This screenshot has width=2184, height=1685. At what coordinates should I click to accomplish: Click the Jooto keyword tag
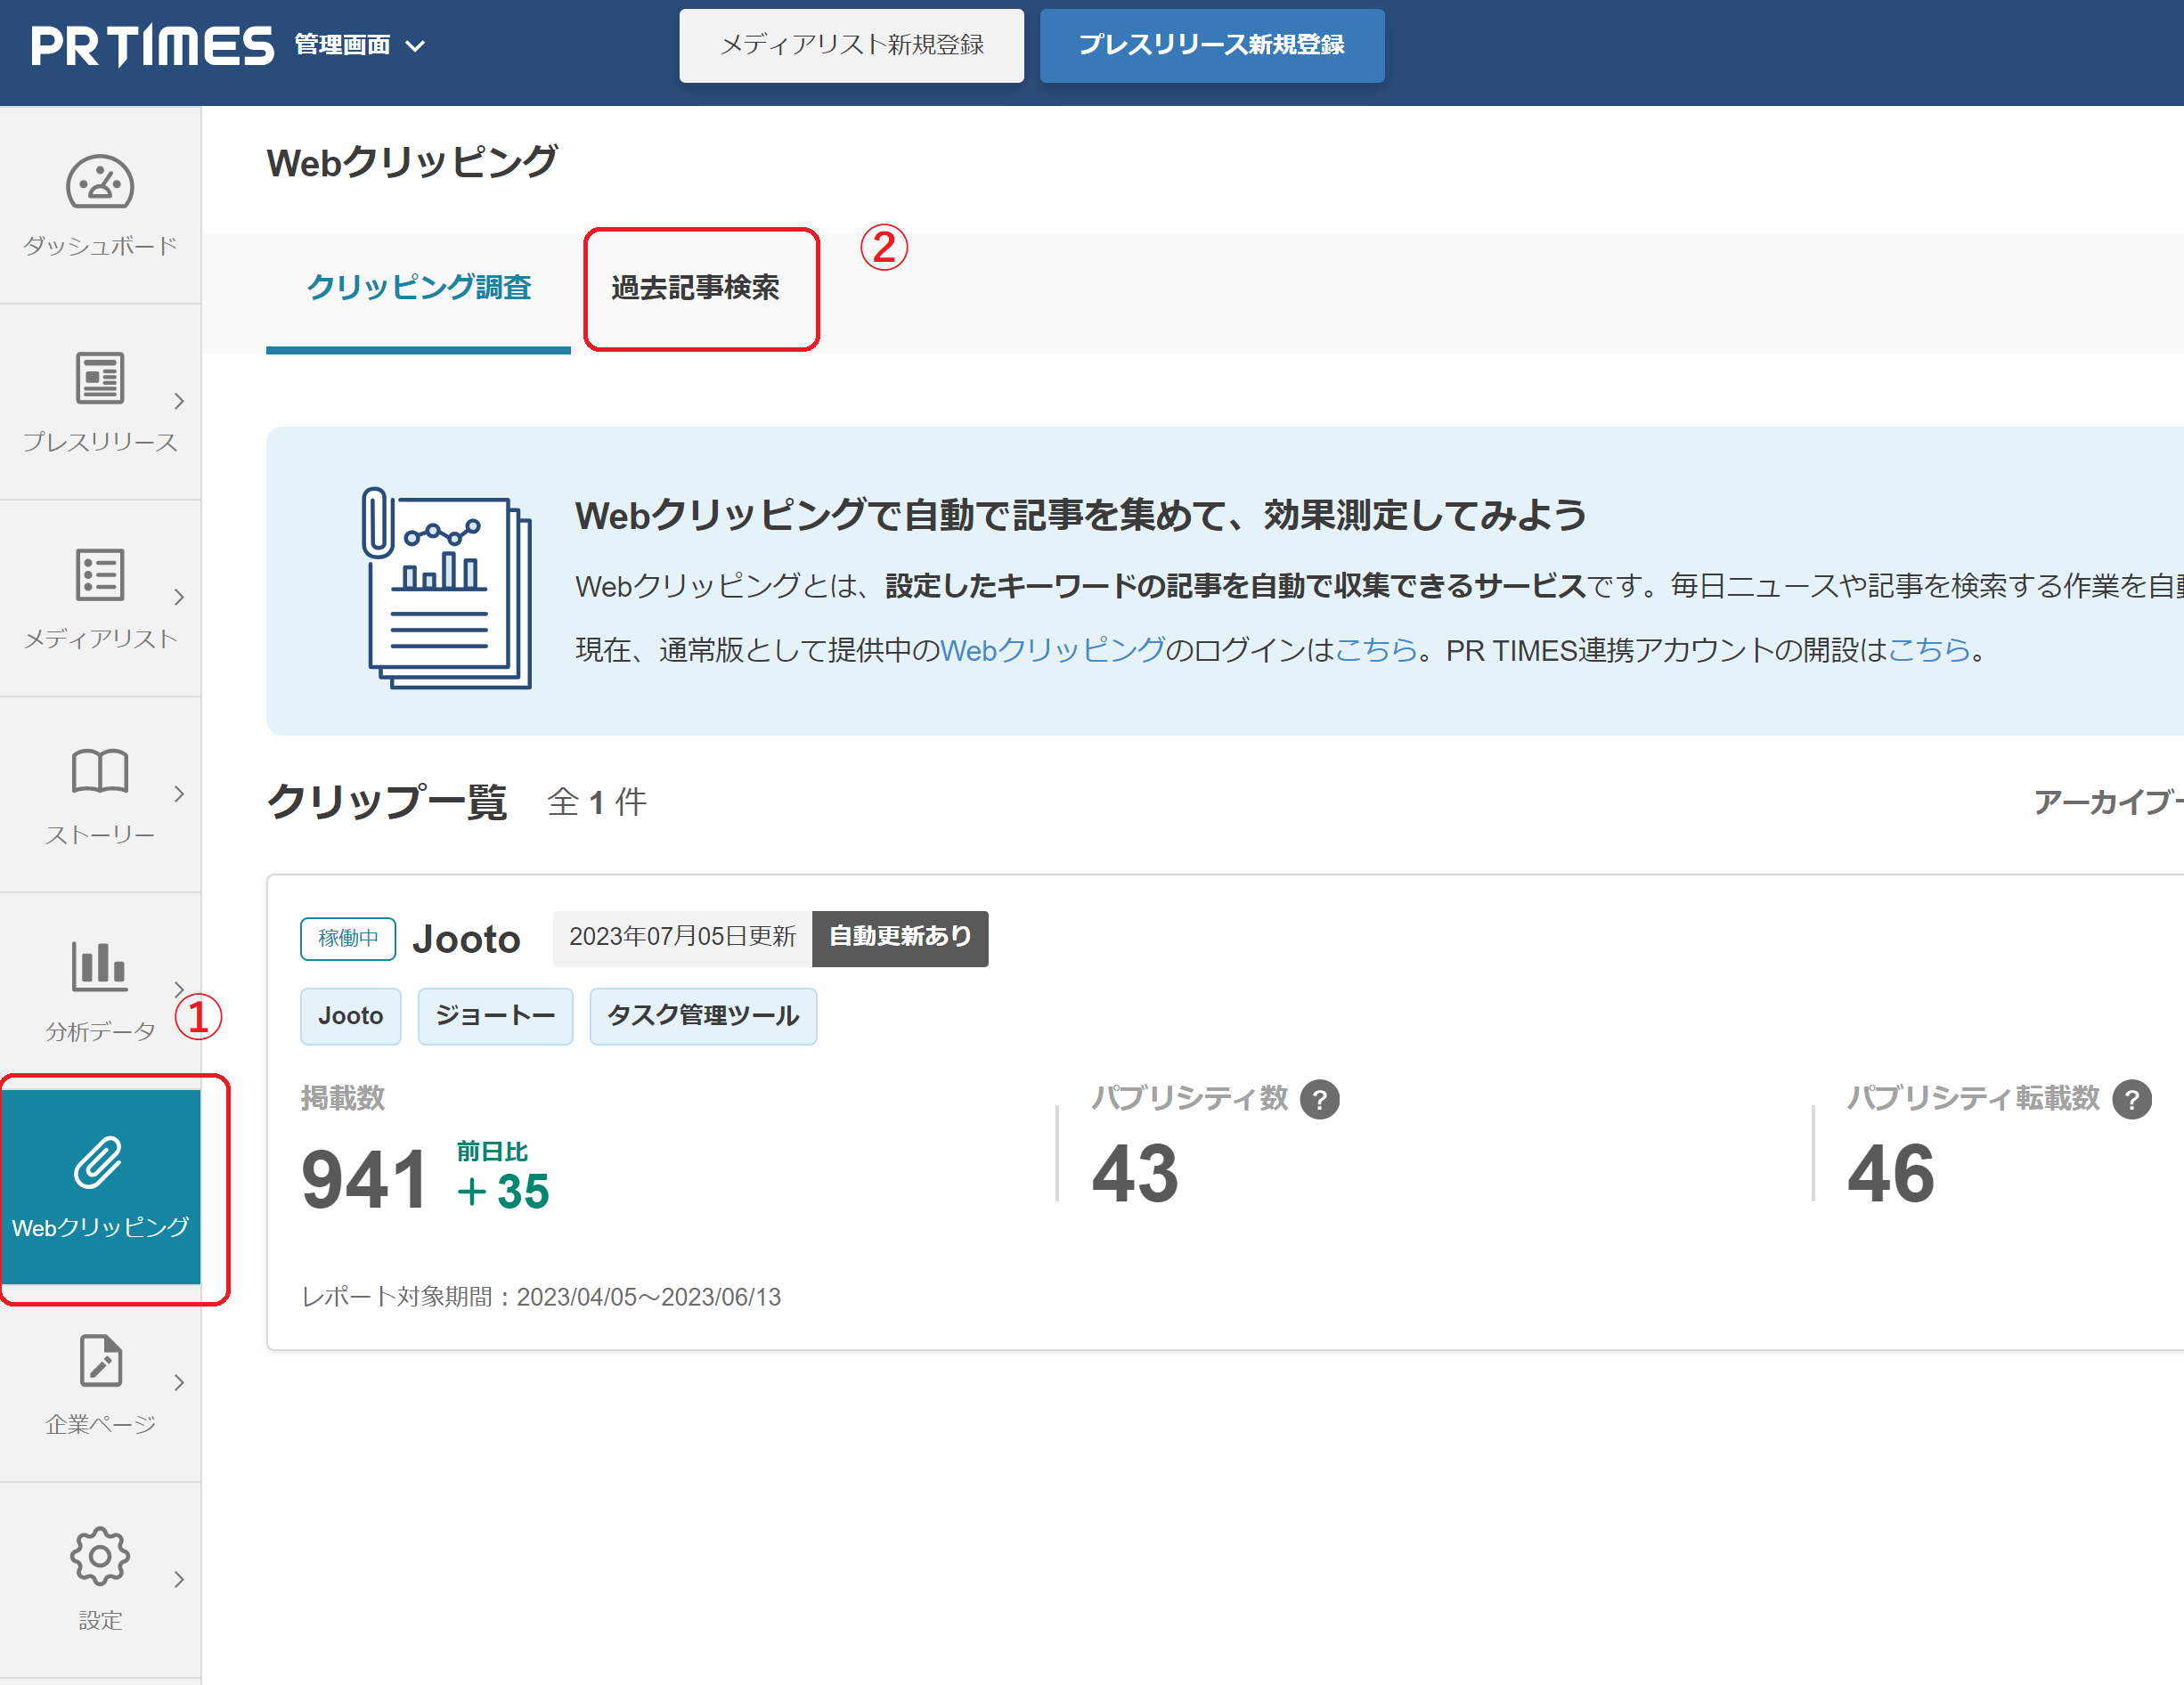(x=350, y=1016)
